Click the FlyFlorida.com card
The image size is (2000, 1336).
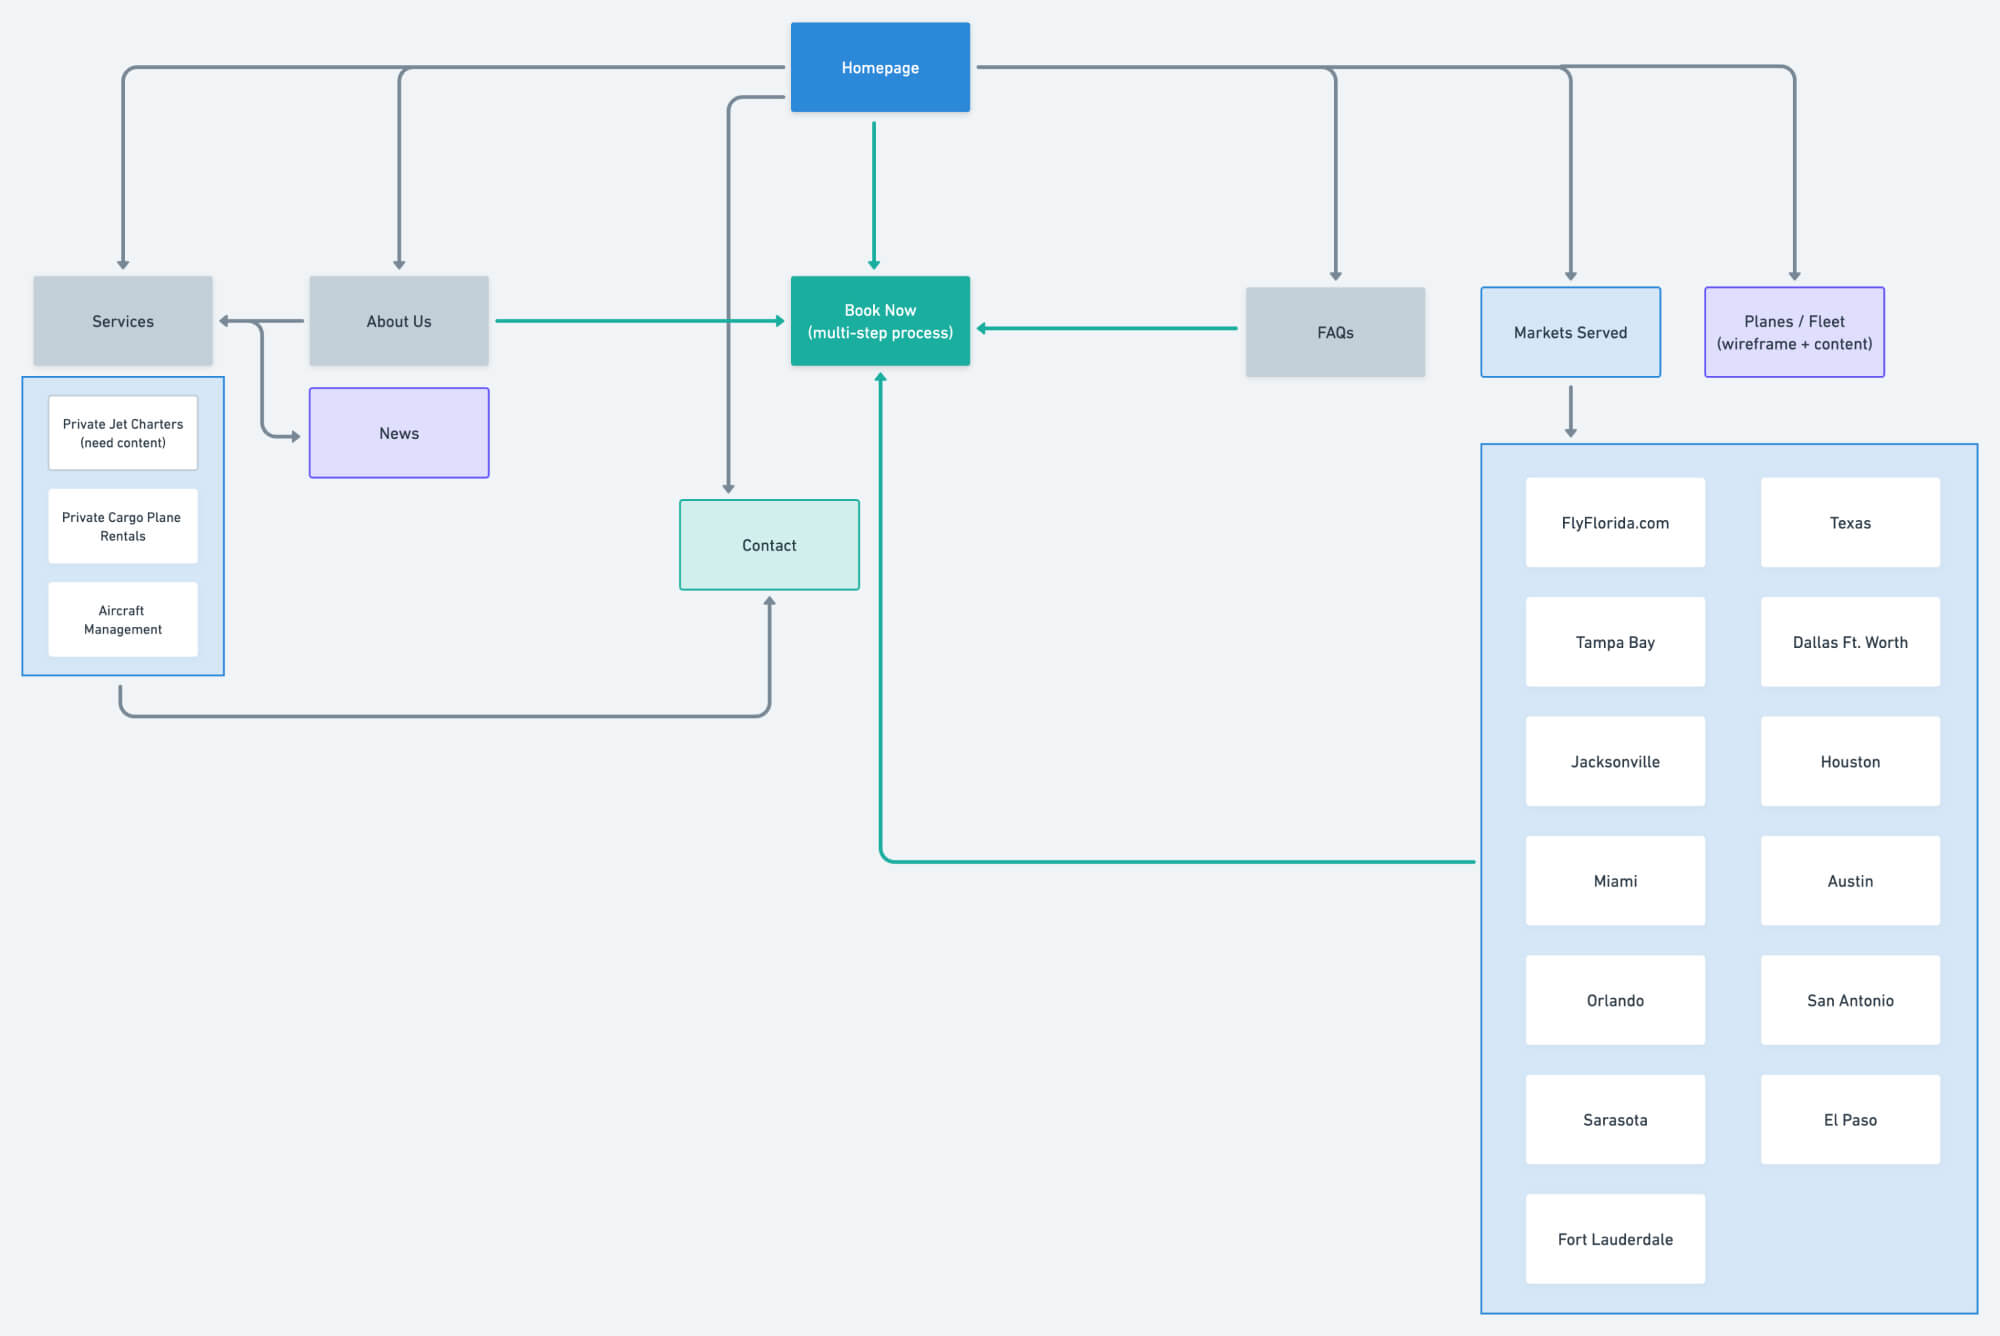[1614, 522]
